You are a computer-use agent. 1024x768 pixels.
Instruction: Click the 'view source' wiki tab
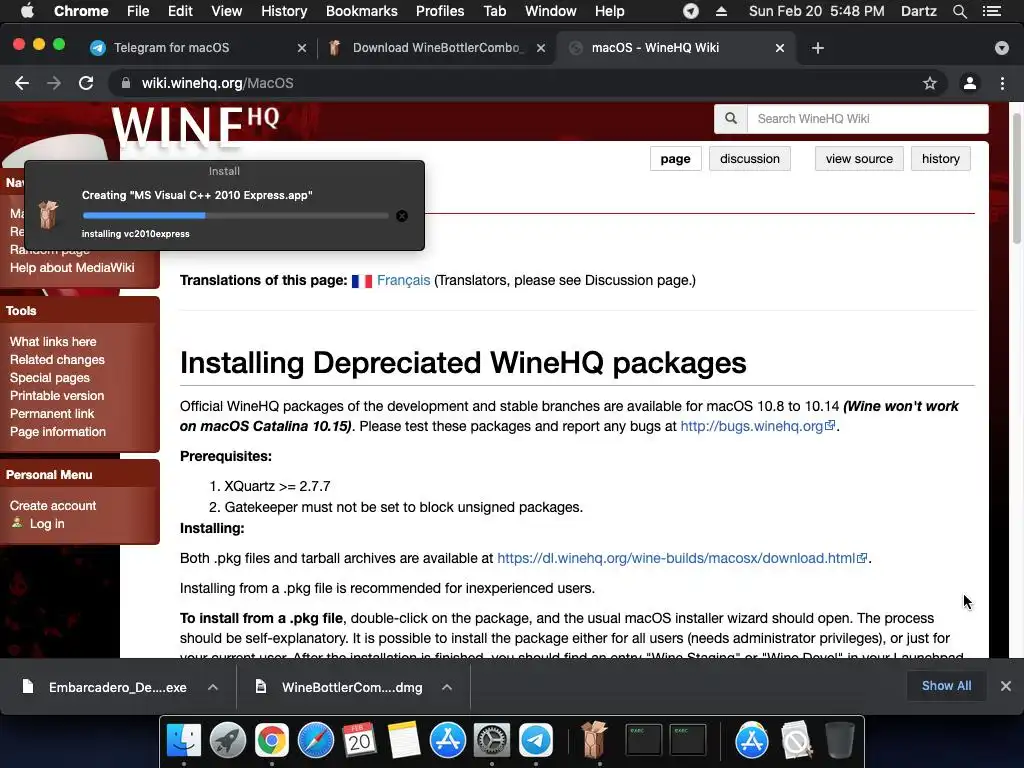click(859, 159)
